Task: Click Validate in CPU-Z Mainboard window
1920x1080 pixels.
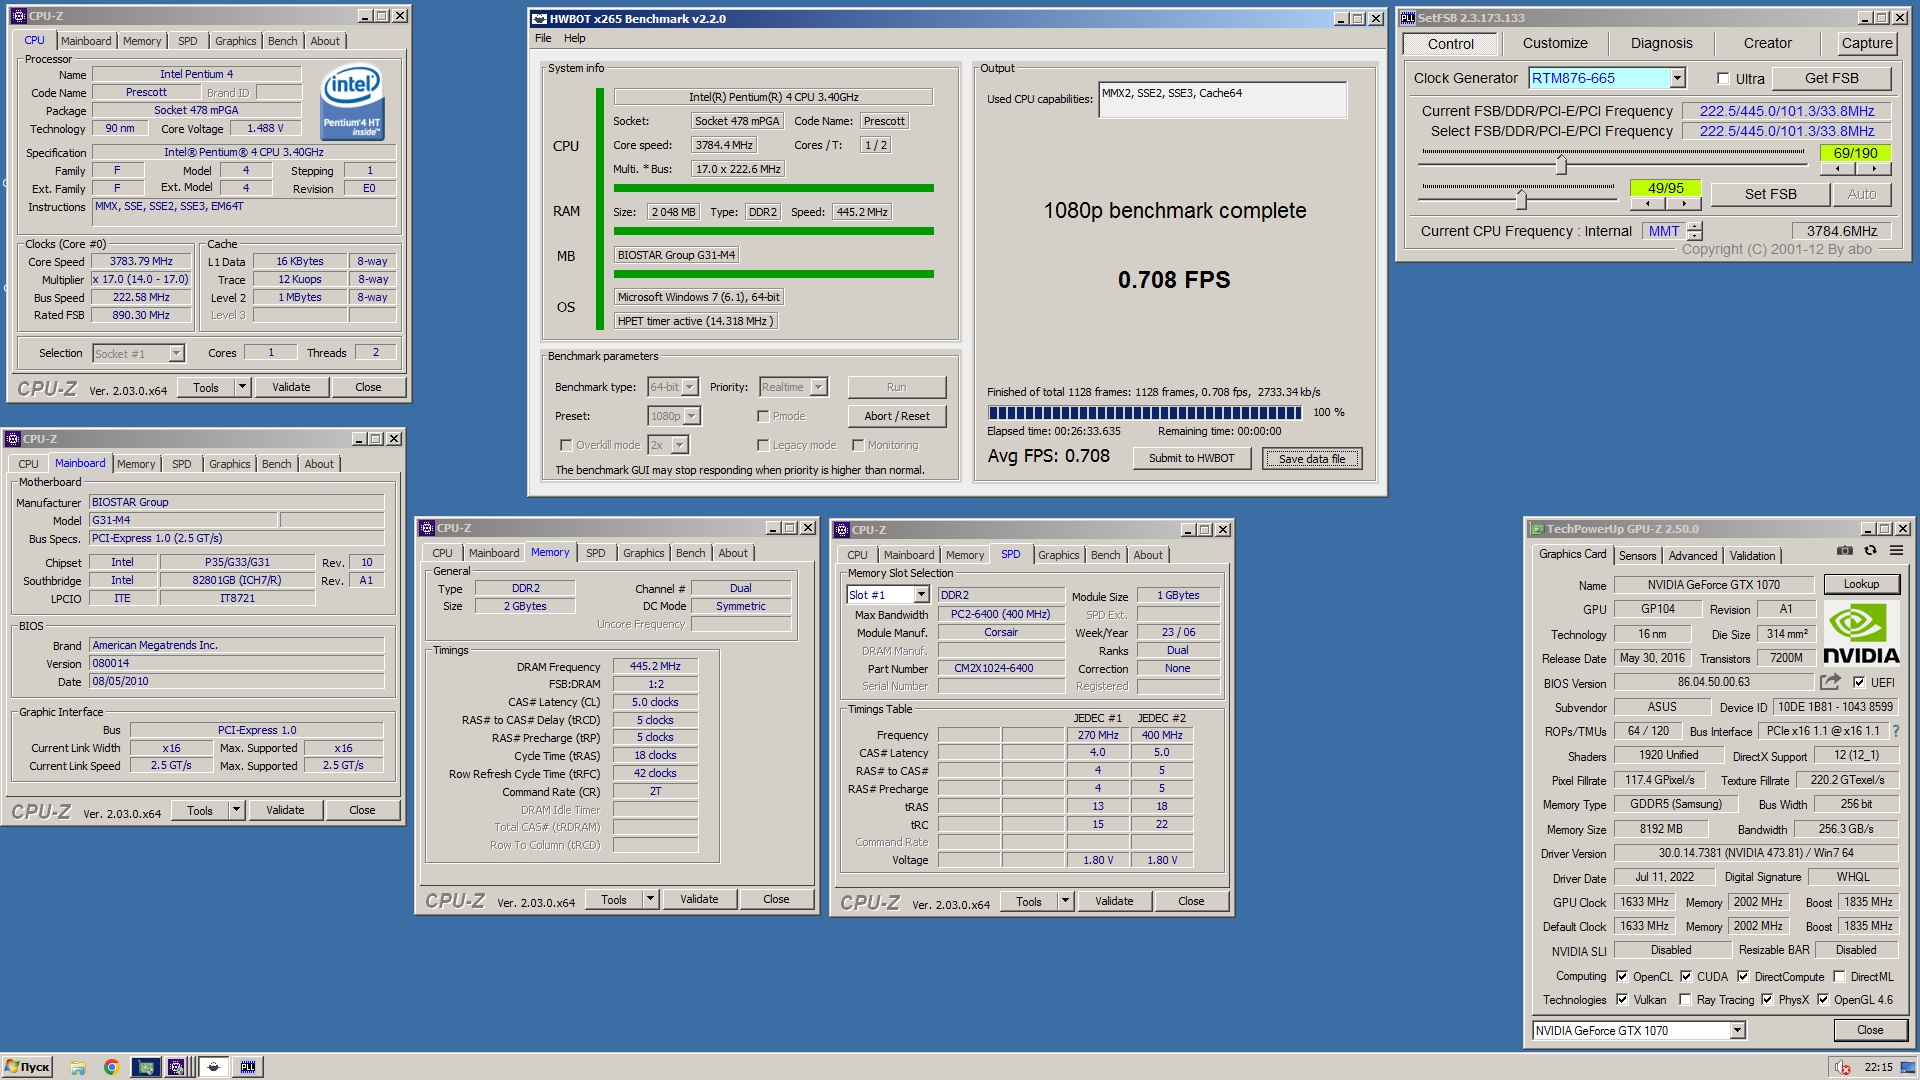Action: tap(285, 810)
